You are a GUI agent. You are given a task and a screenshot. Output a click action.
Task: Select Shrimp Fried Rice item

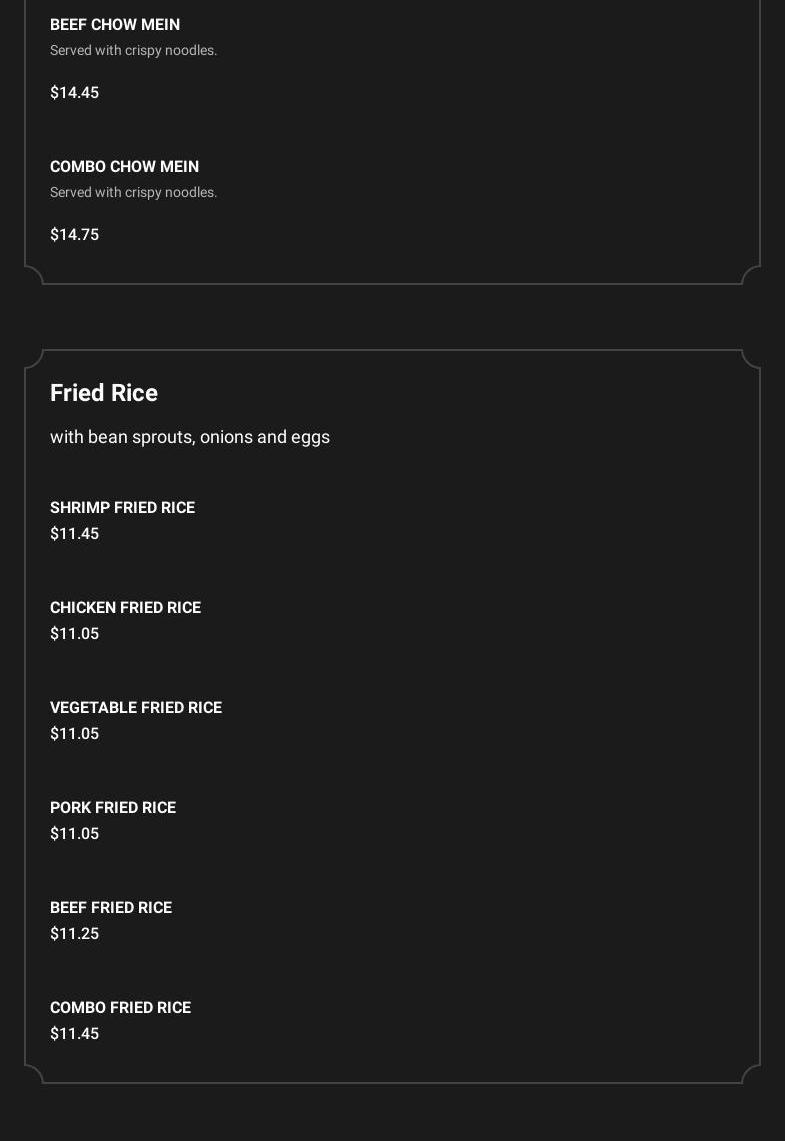[122, 507]
